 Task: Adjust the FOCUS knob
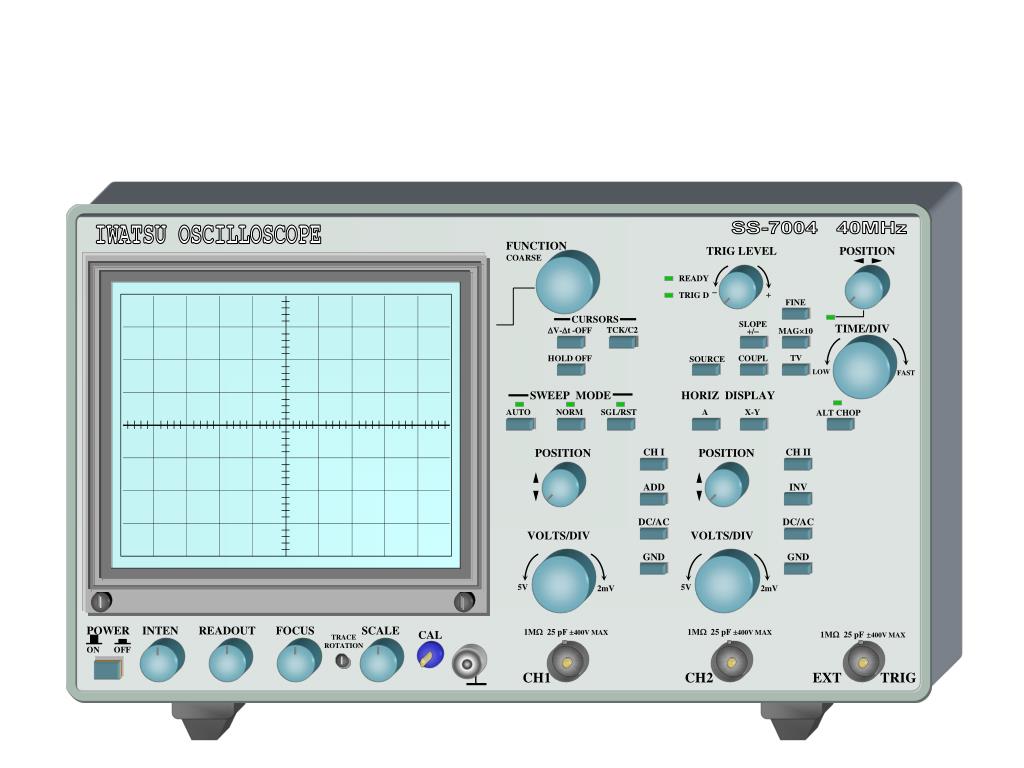[x=298, y=660]
